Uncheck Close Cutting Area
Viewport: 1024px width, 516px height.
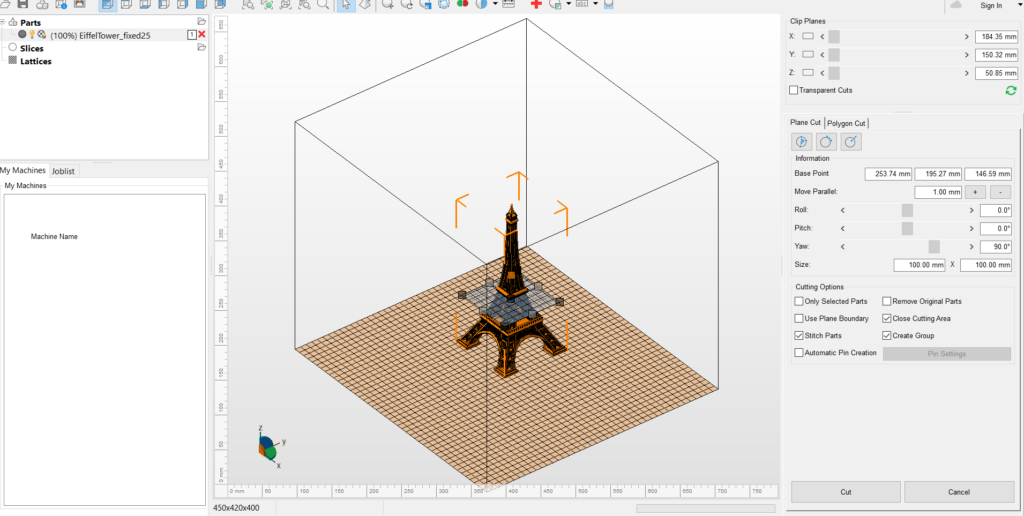point(887,319)
